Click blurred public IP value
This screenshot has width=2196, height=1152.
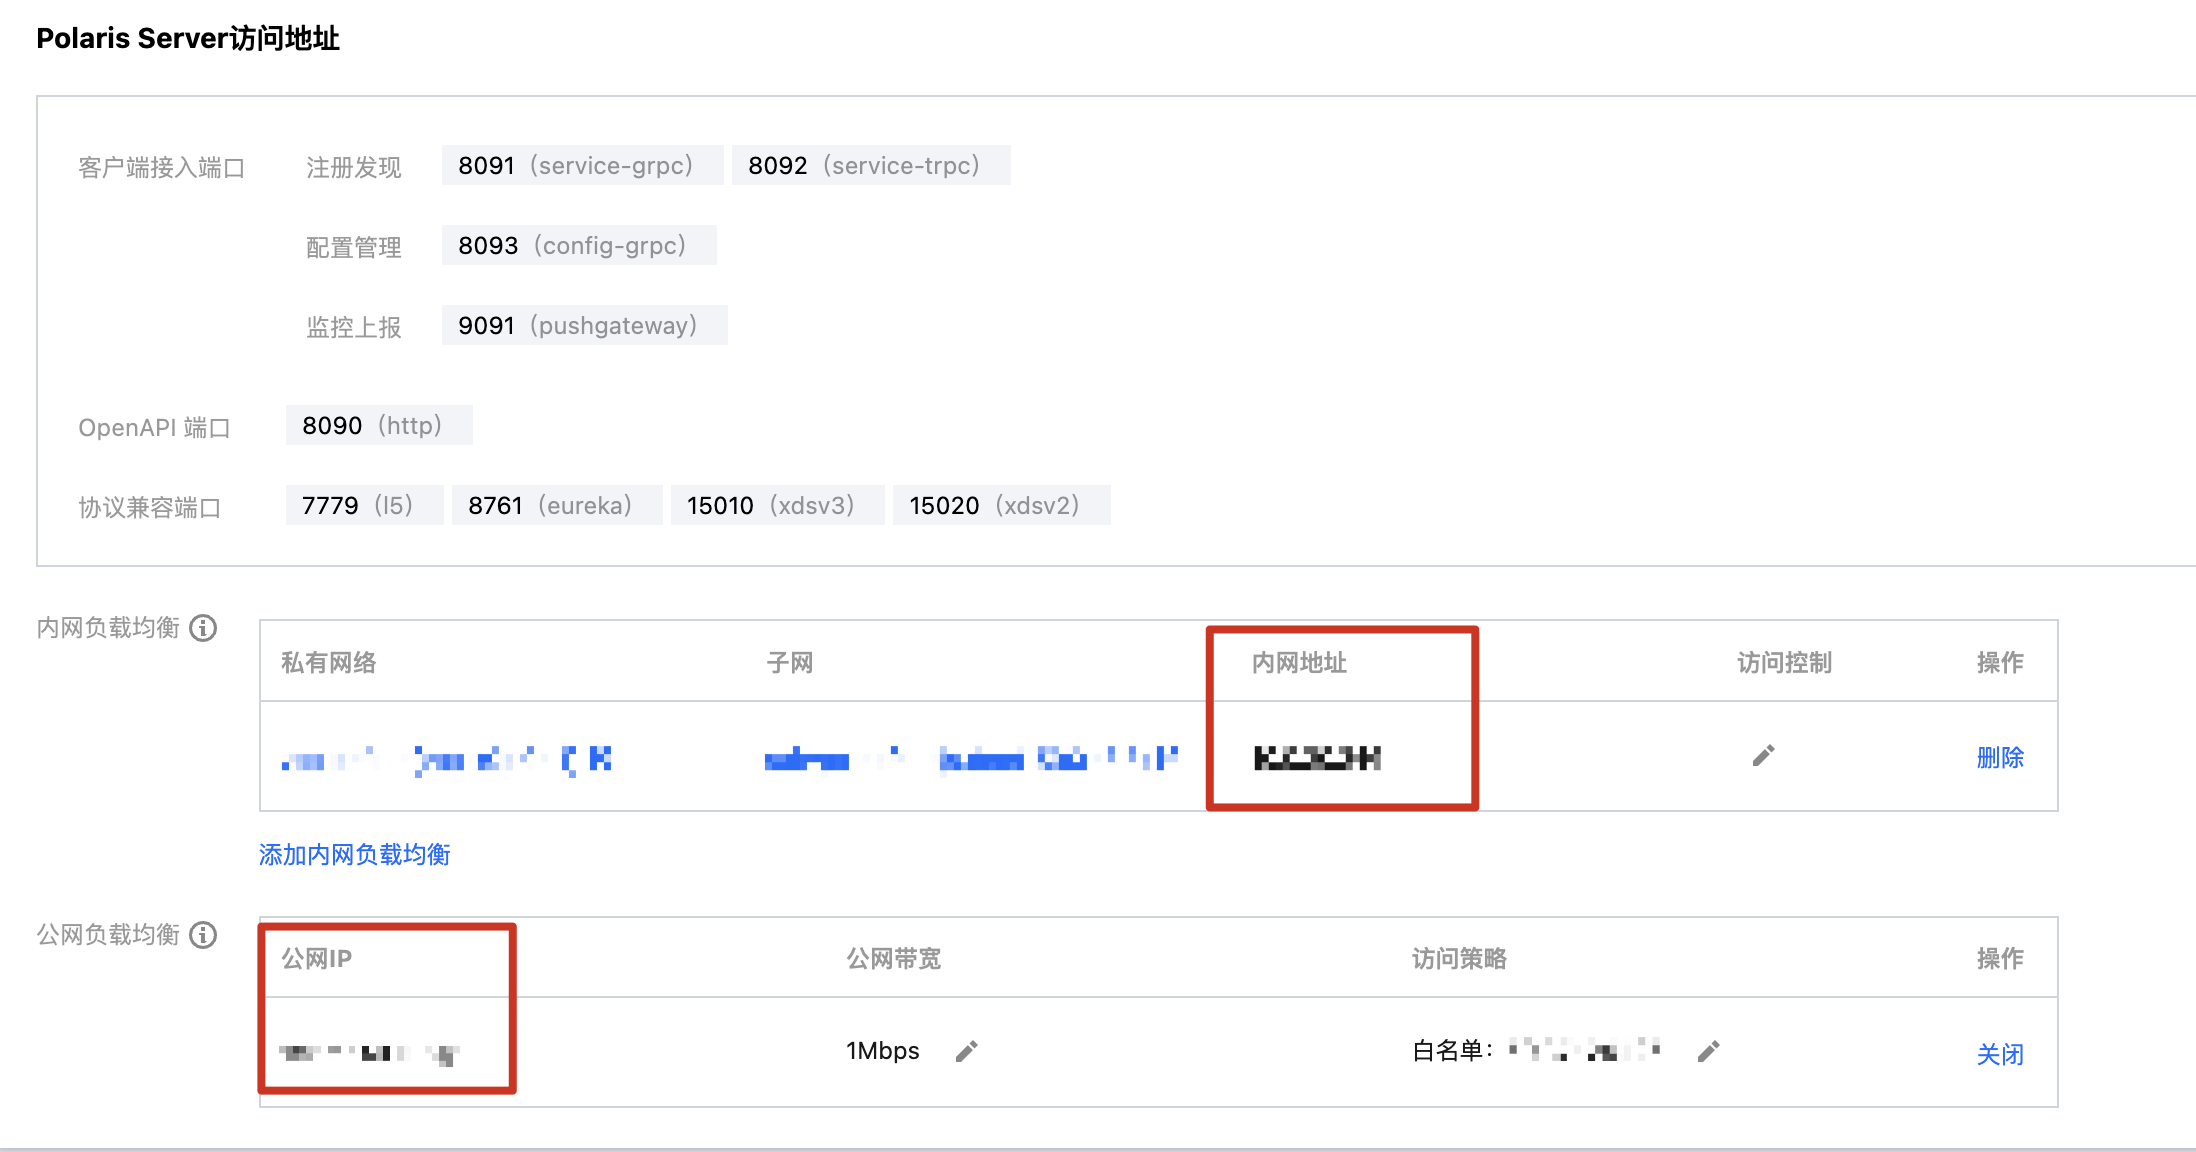click(x=369, y=1053)
